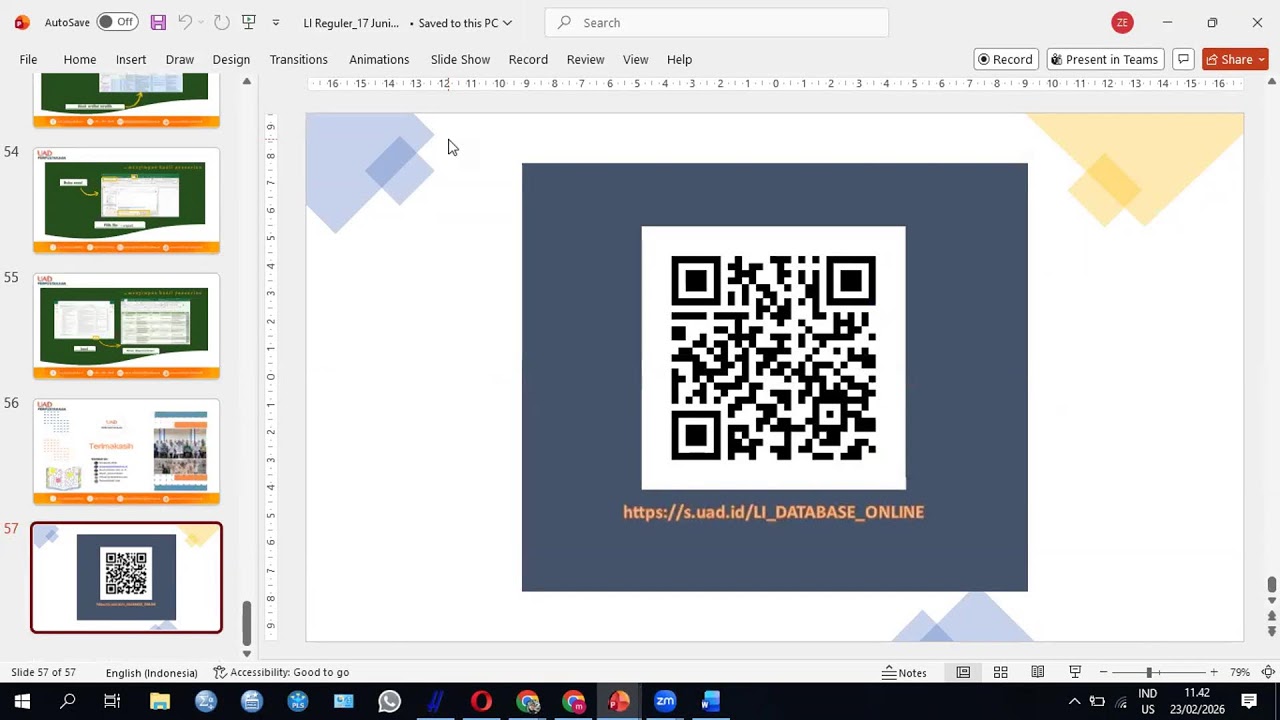This screenshot has width=1280, height=720.
Task: Click the Search box
Action: (x=716, y=22)
